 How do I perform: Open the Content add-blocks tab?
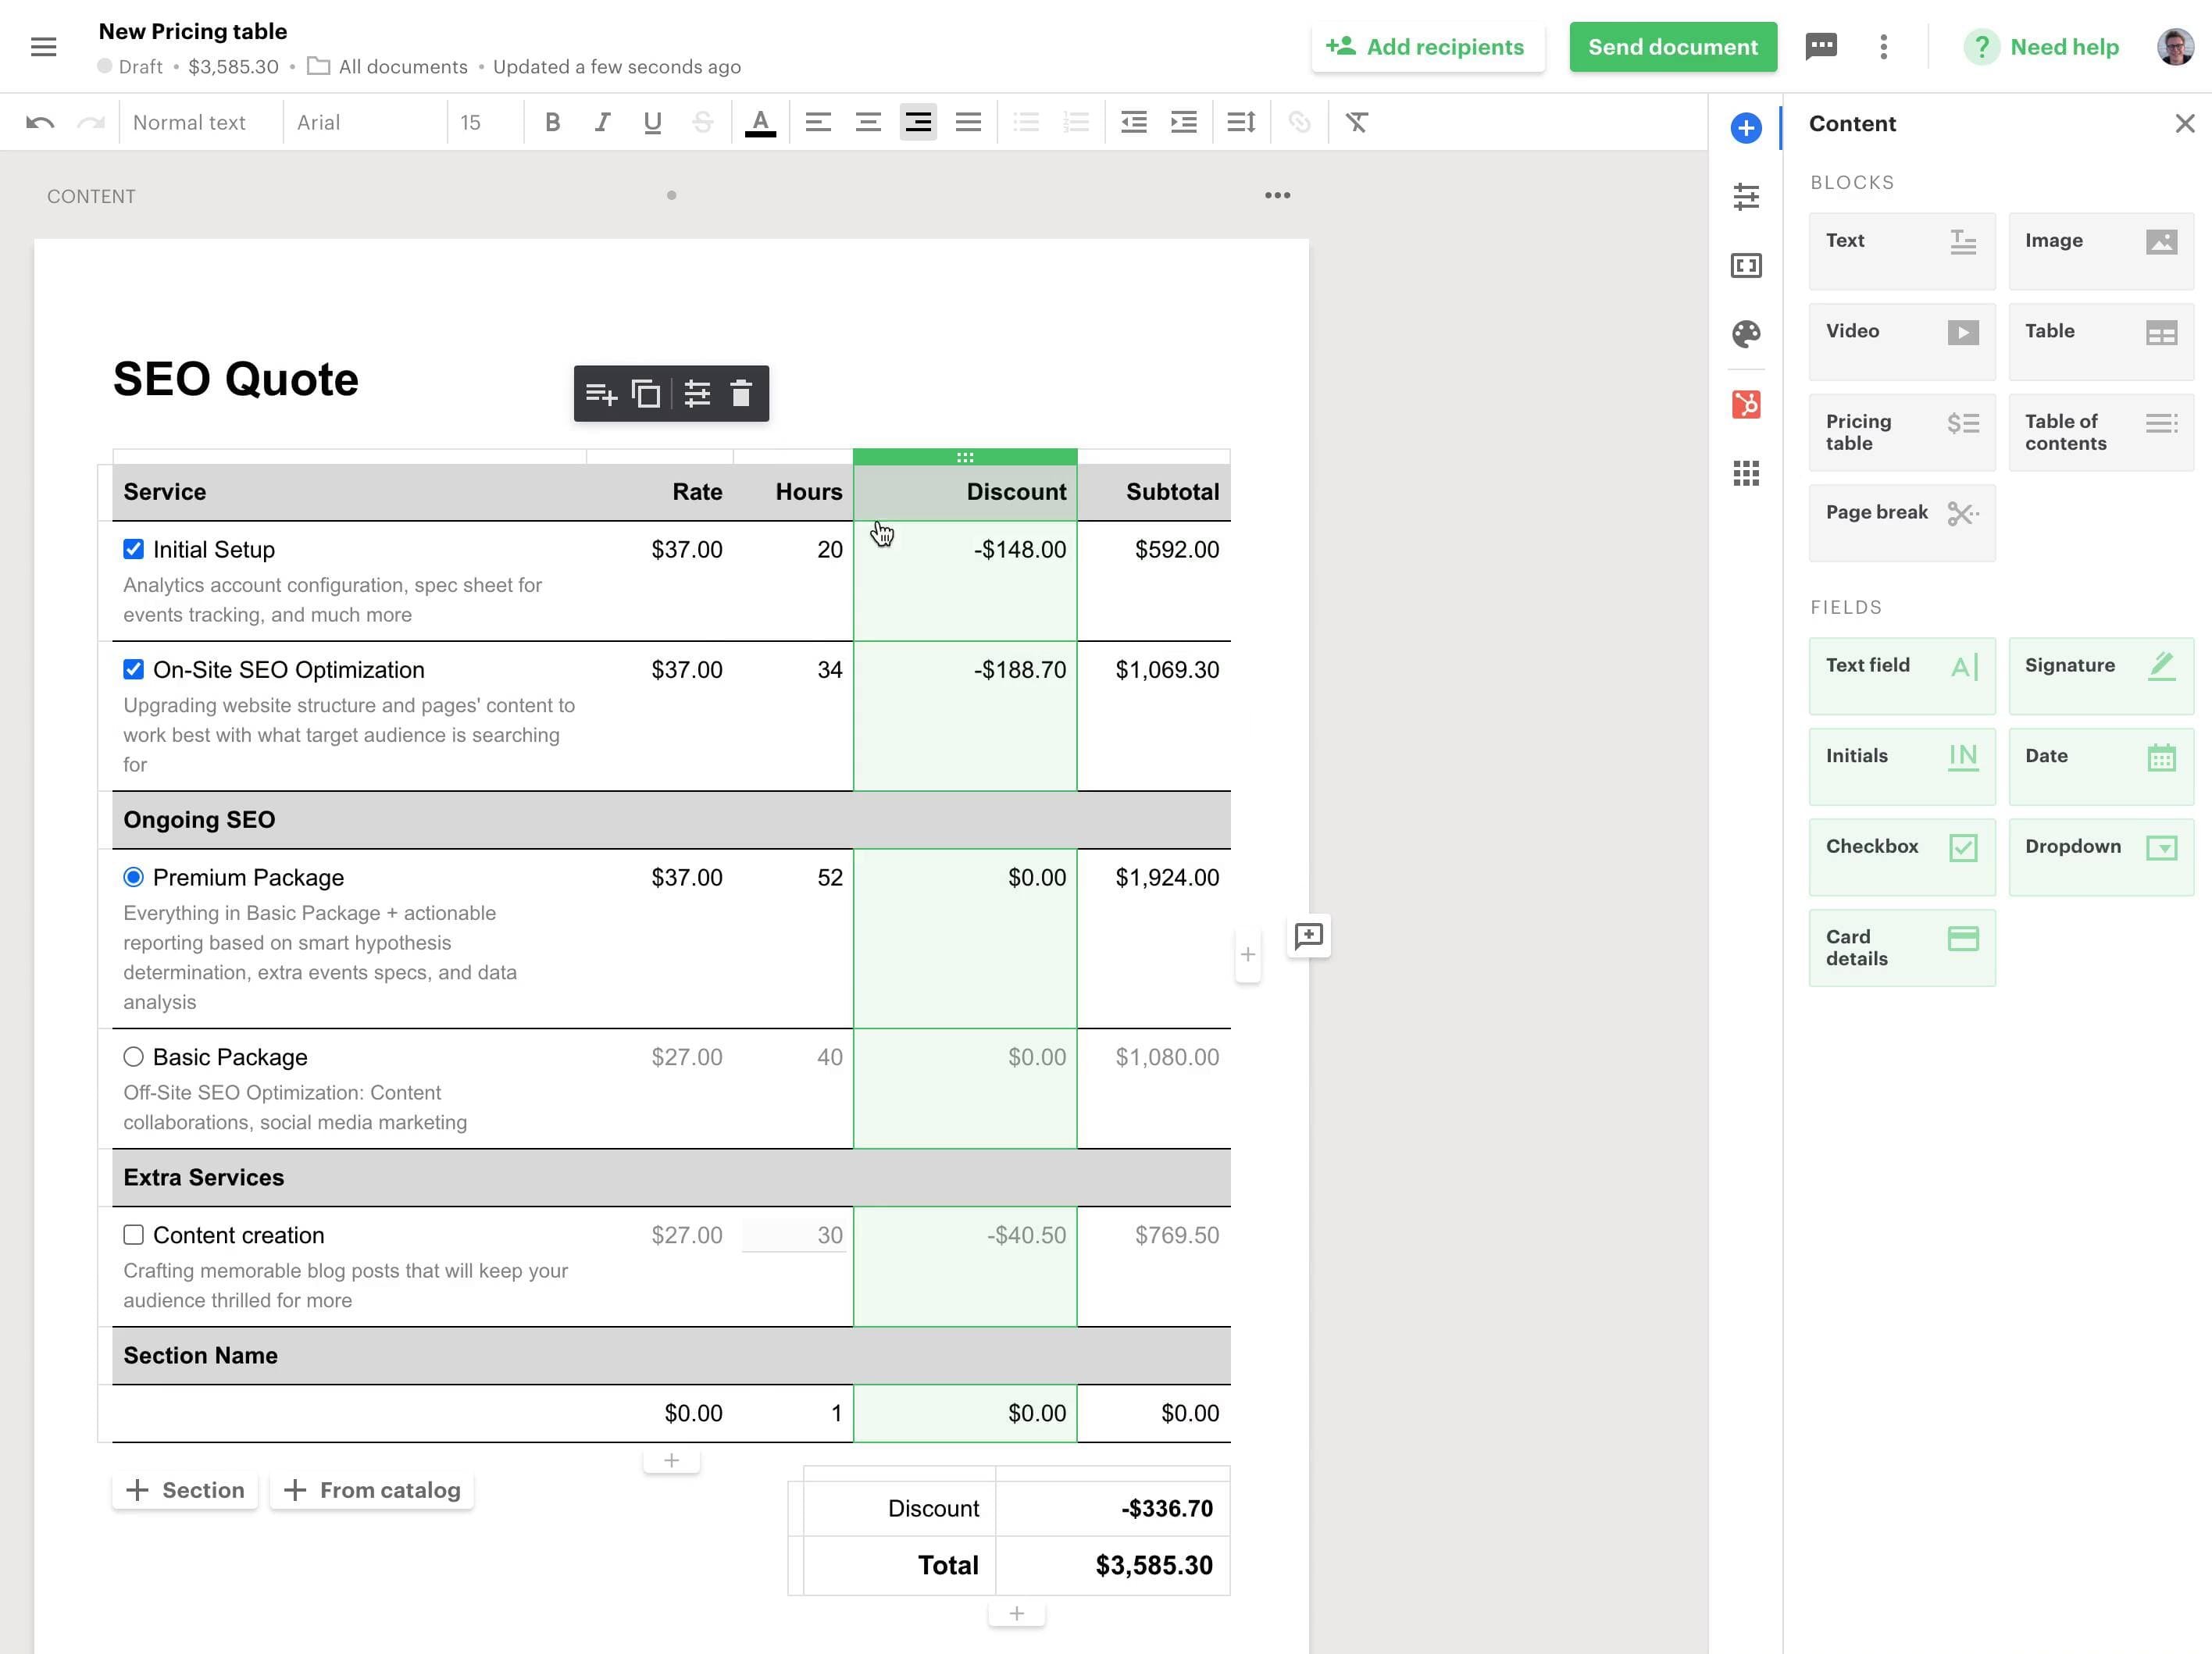1746,128
